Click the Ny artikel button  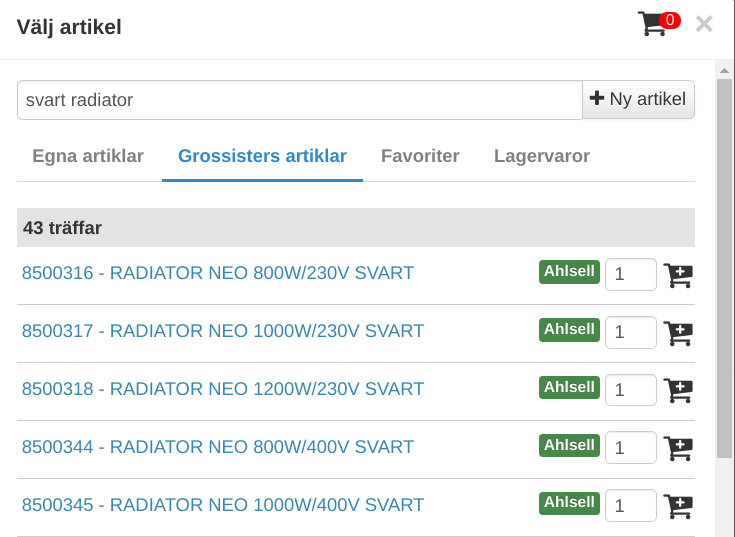click(638, 99)
